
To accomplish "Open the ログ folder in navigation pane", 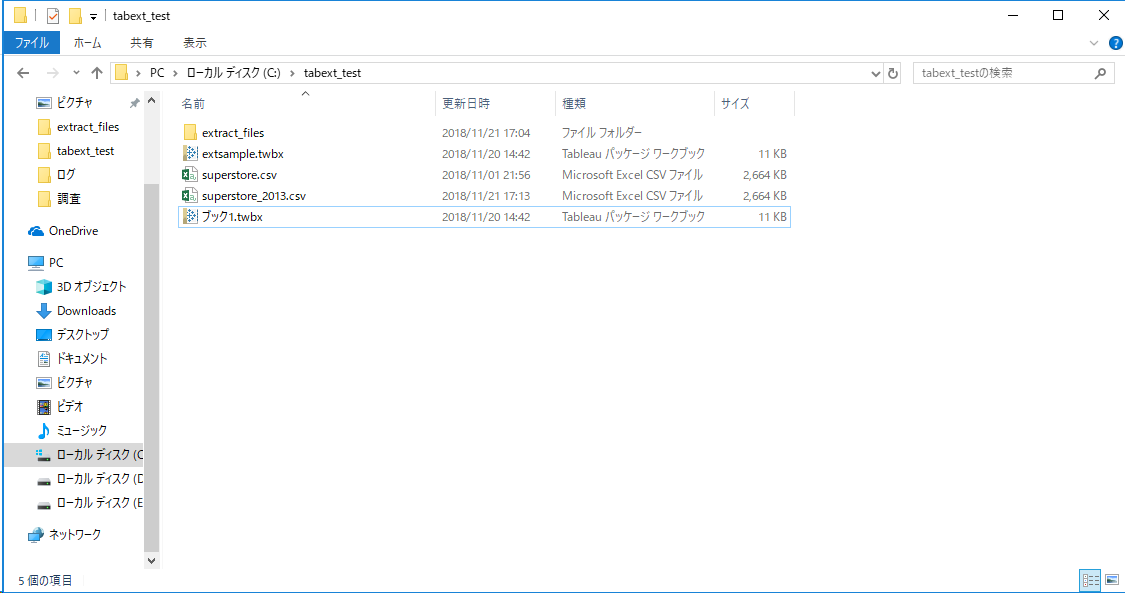I will pos(66,175).
